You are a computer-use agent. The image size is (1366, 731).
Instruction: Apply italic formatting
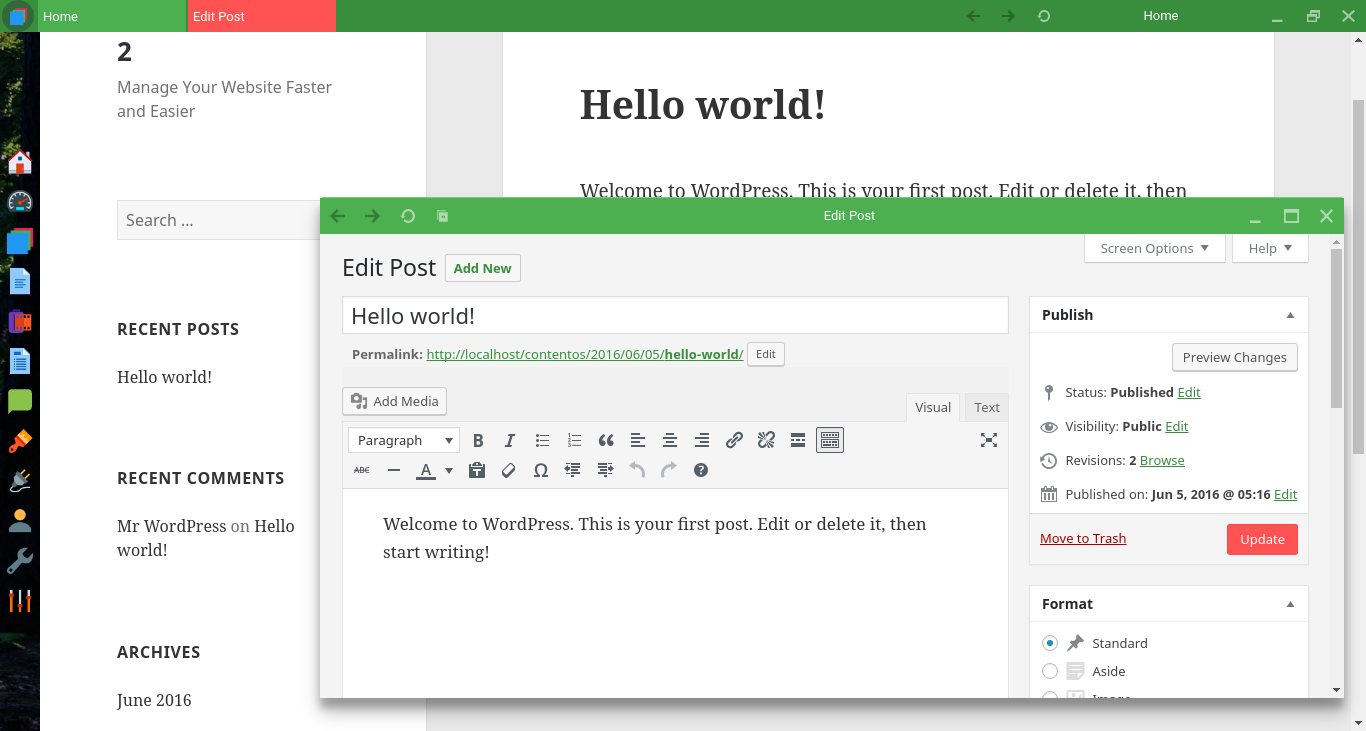pos(510,440)
